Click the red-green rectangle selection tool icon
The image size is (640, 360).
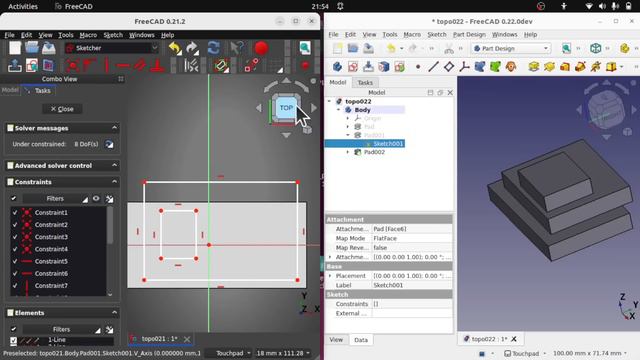pos(221,65)
